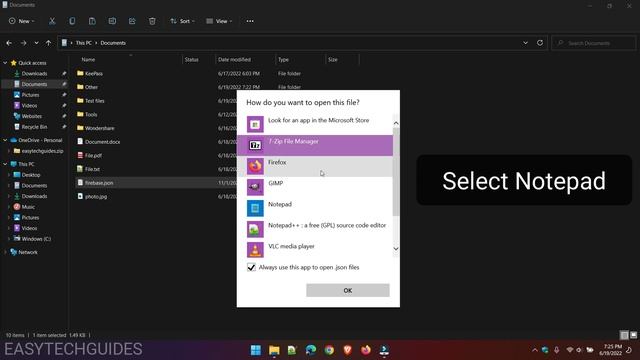Viewport: 640px width, 360px height.
Task: Click OK in the open-with dialog
Action: (x=348, y=290)
